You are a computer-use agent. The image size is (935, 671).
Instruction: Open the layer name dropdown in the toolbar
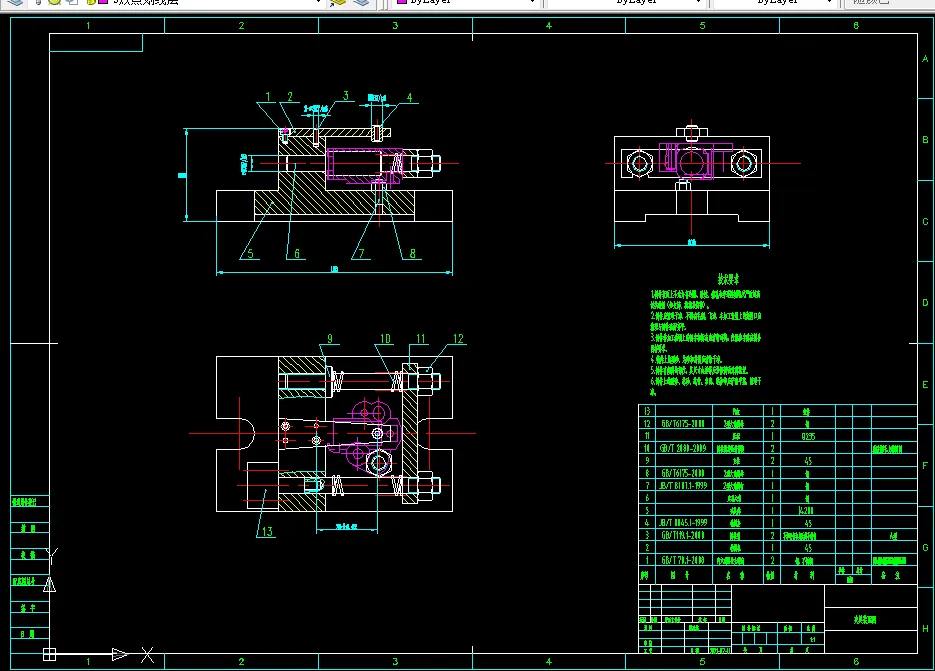pos(318,2)
